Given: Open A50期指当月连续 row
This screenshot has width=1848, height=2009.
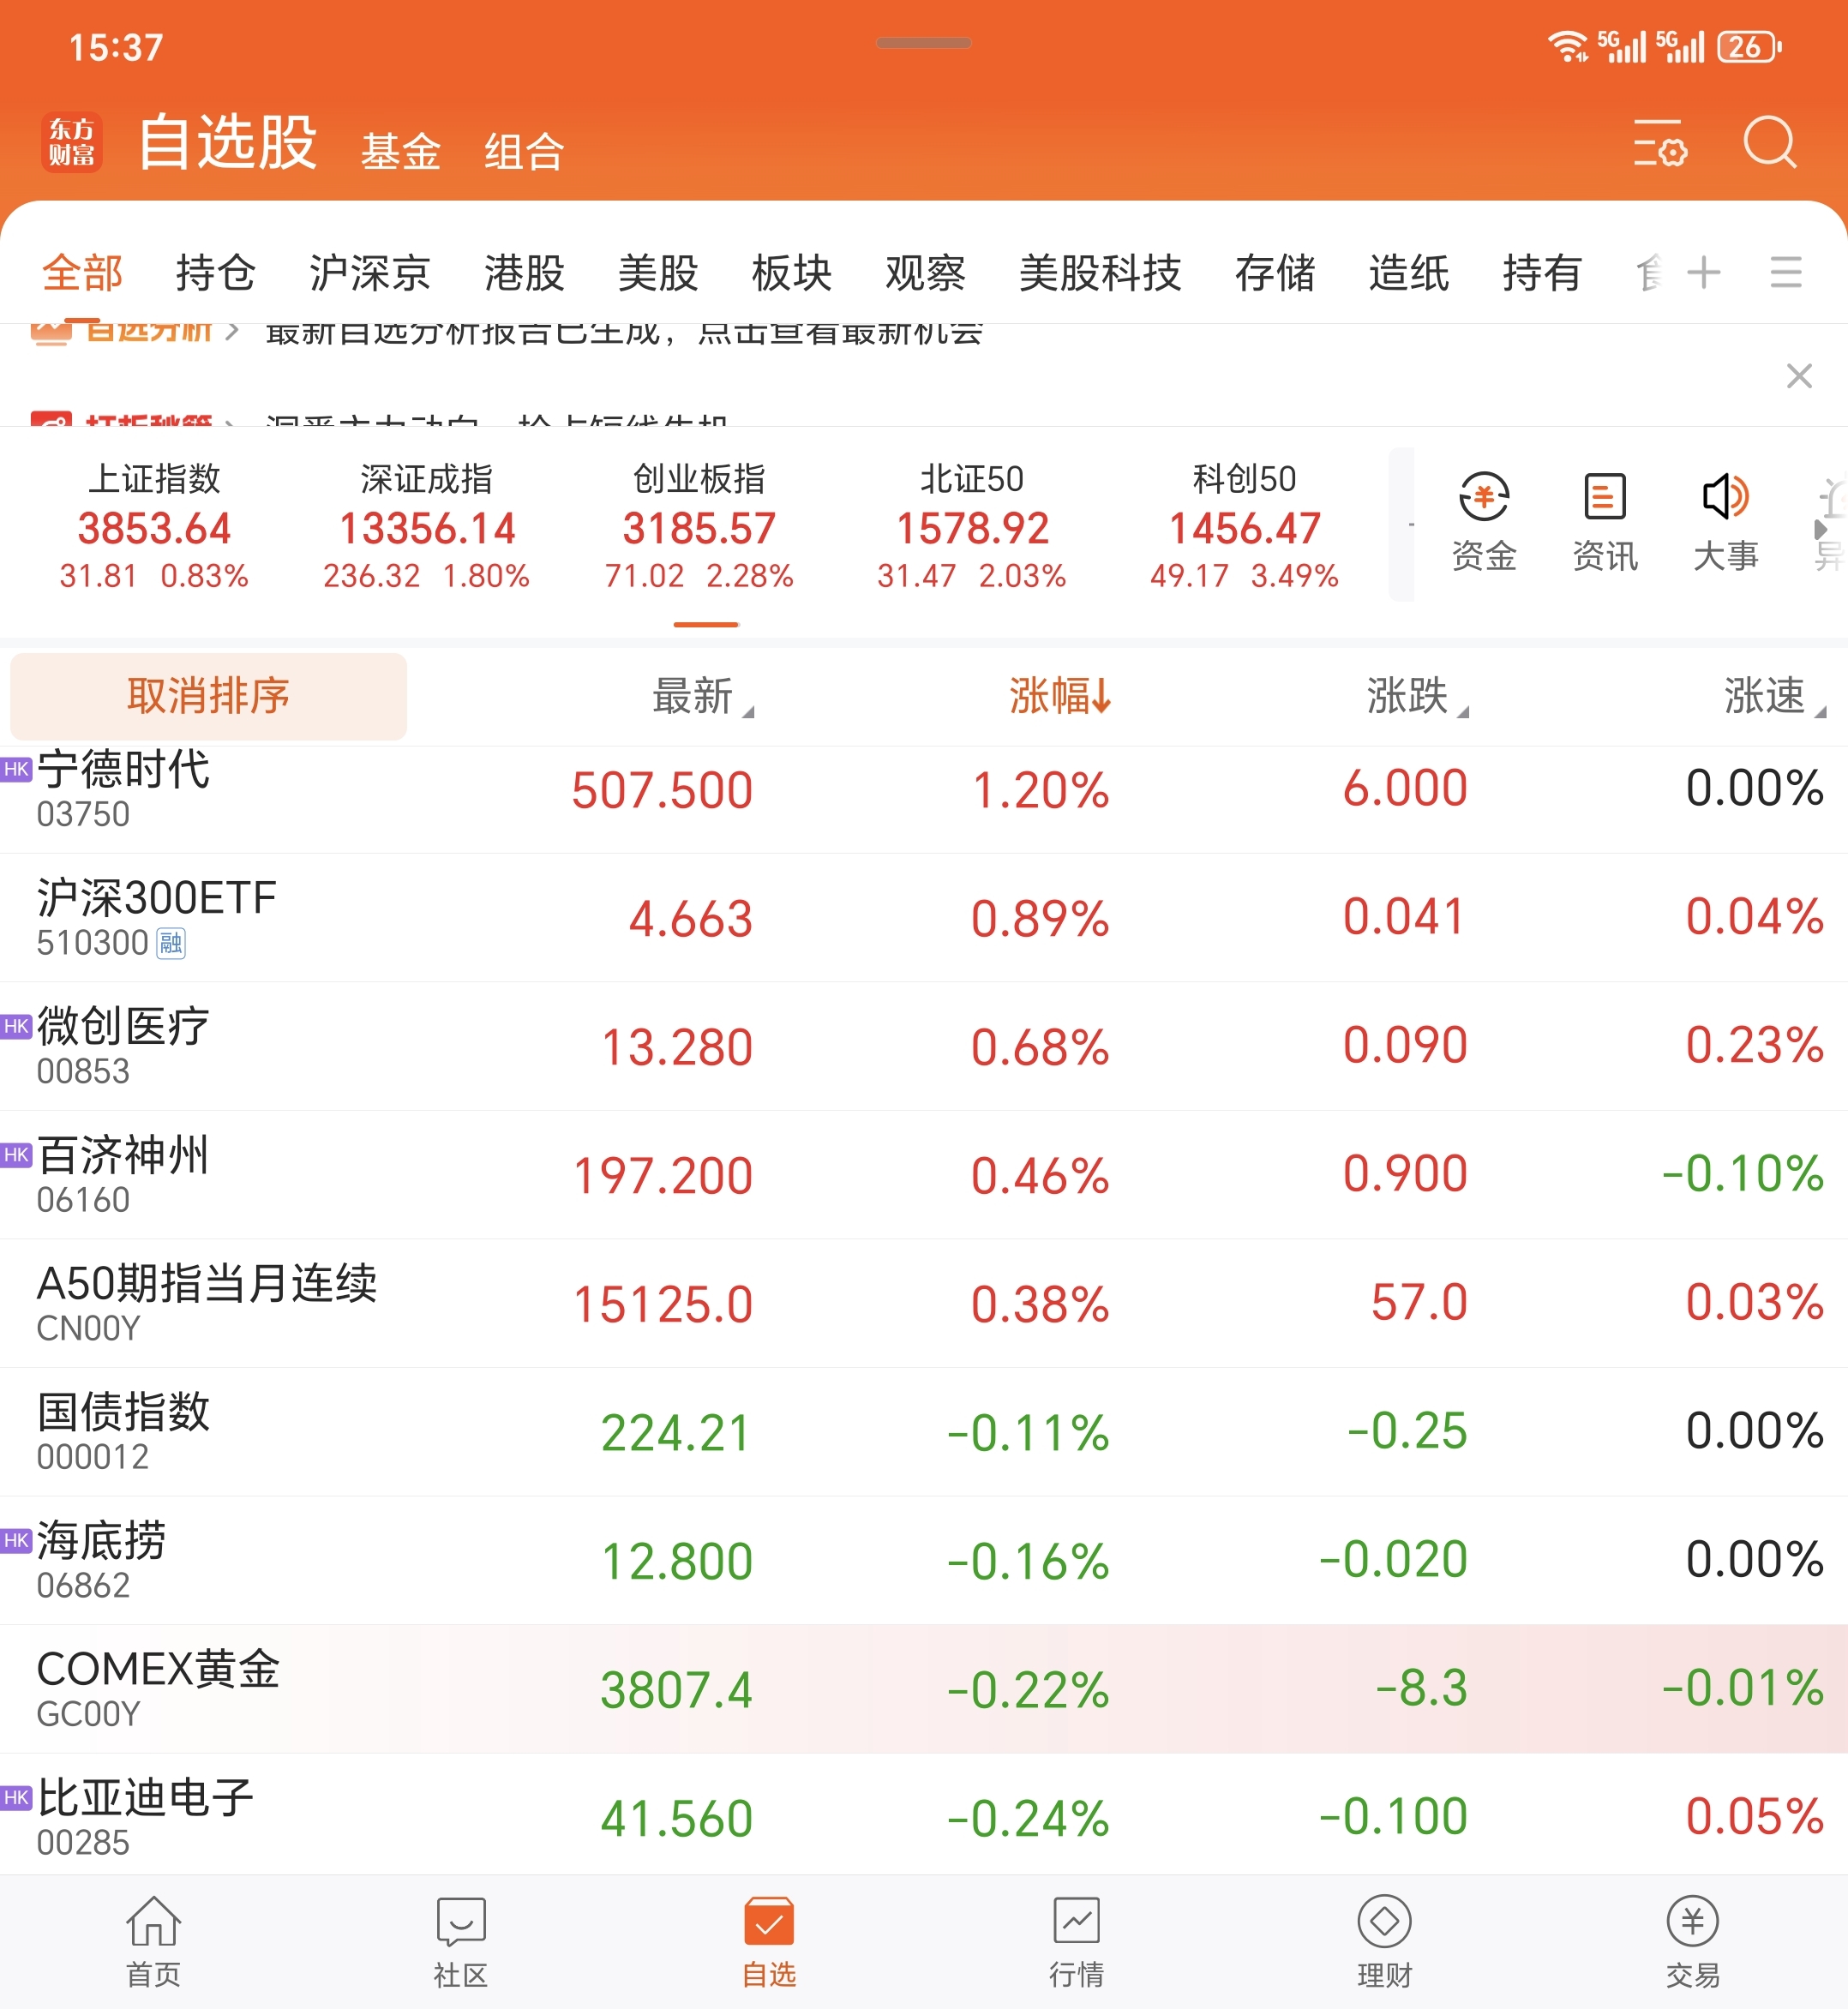Looking at the screenshot, I should click(924, 1303).
